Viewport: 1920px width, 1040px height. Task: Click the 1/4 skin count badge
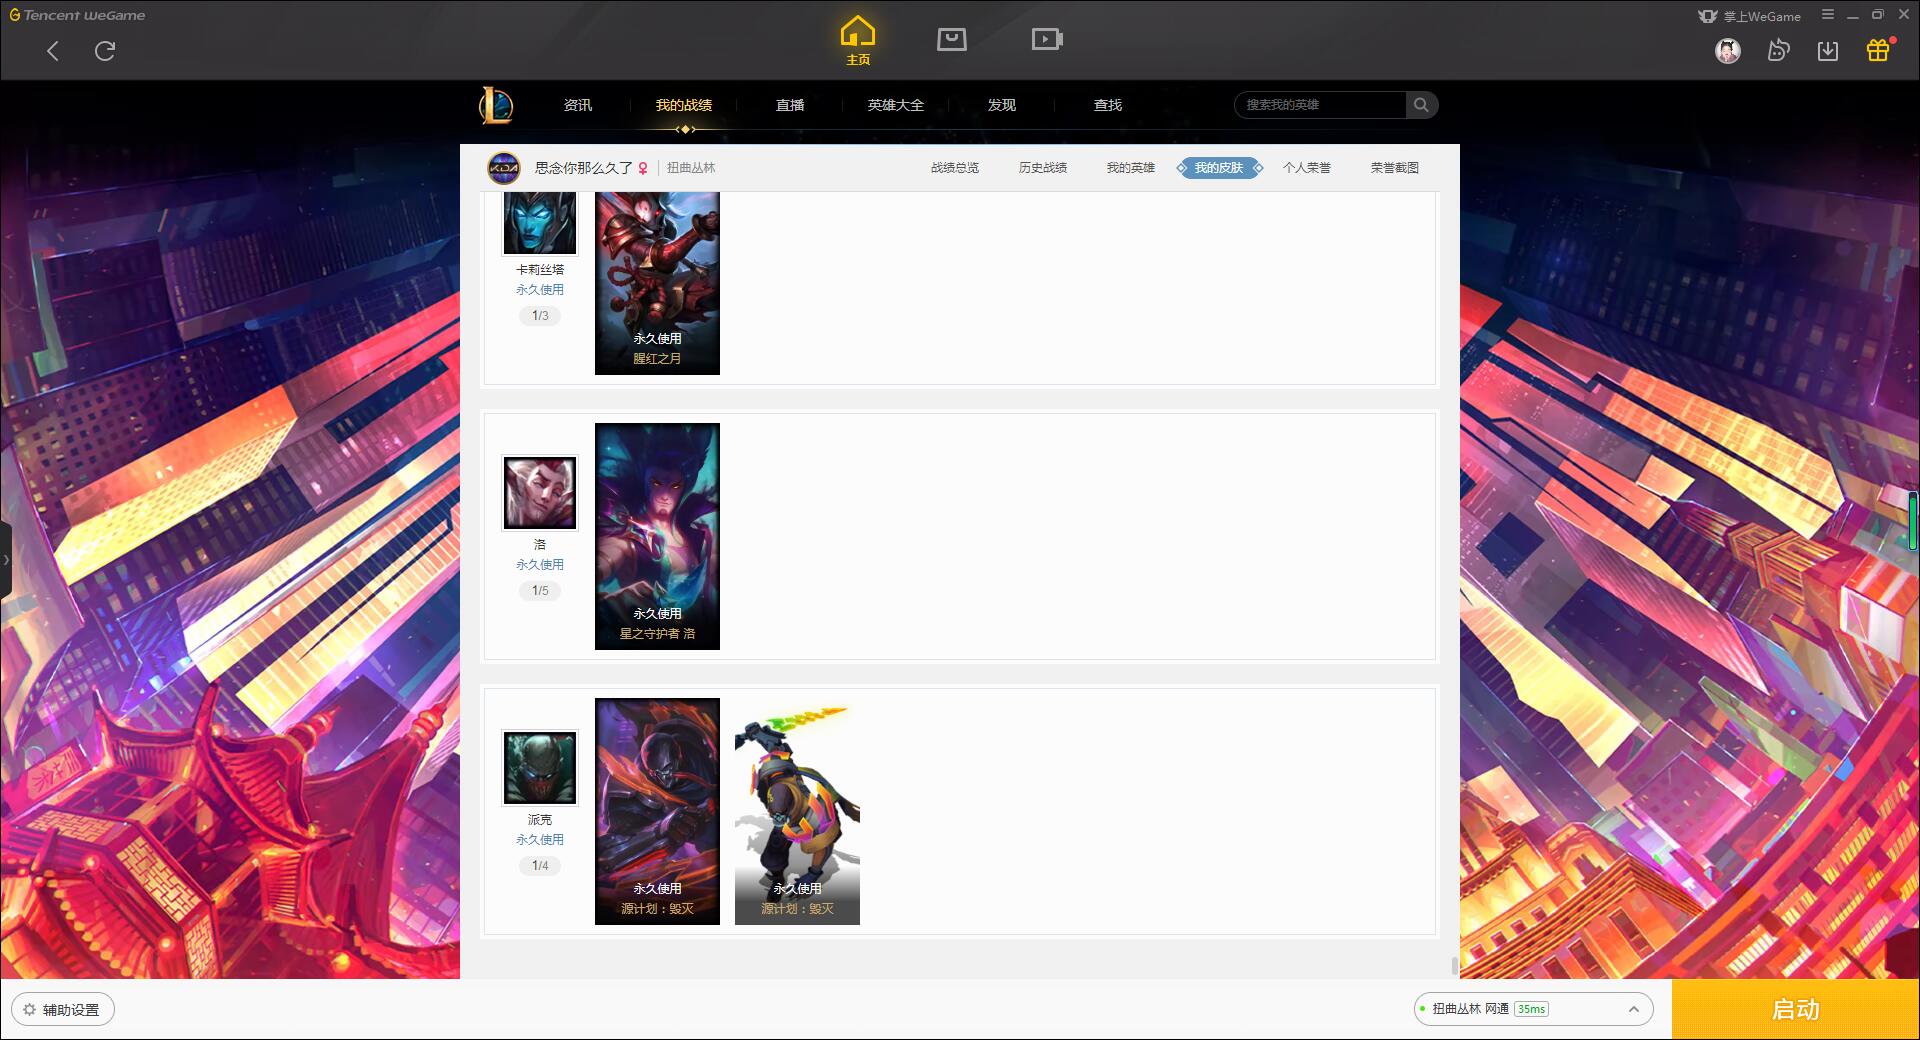tap(540, 866)
